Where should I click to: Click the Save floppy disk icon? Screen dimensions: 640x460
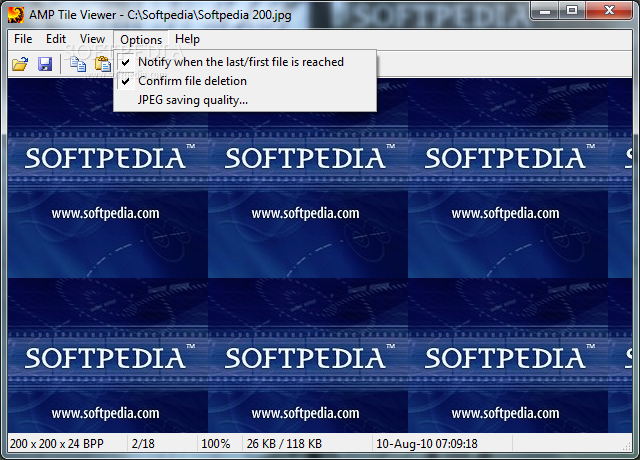(45, 64)
